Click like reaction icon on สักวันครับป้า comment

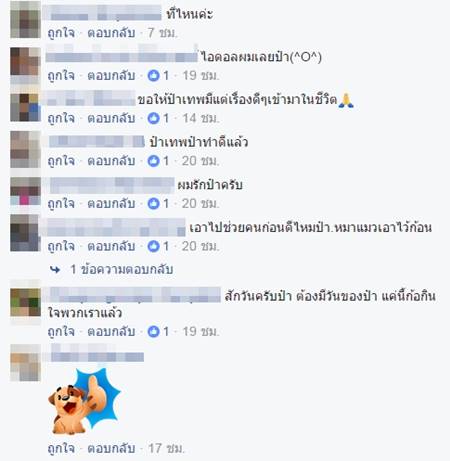coord(153,332)
